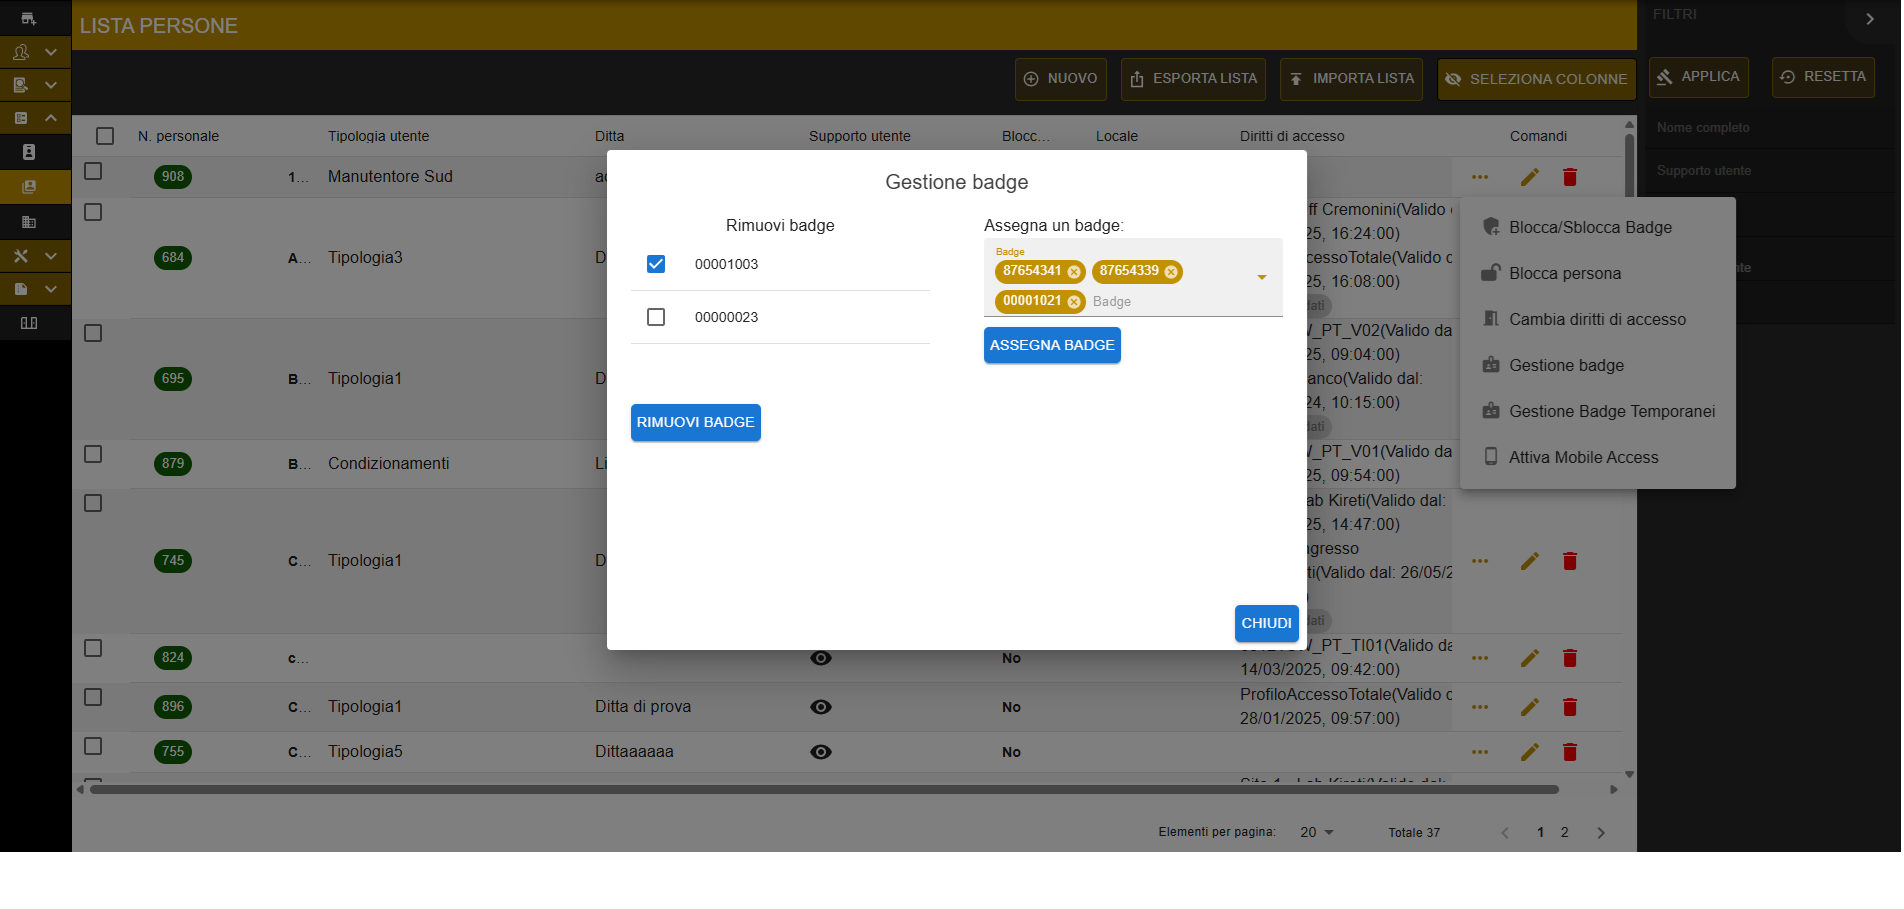Remove badge chip 87654341 from selection

pyautogui.click(x=1074, y=272)
